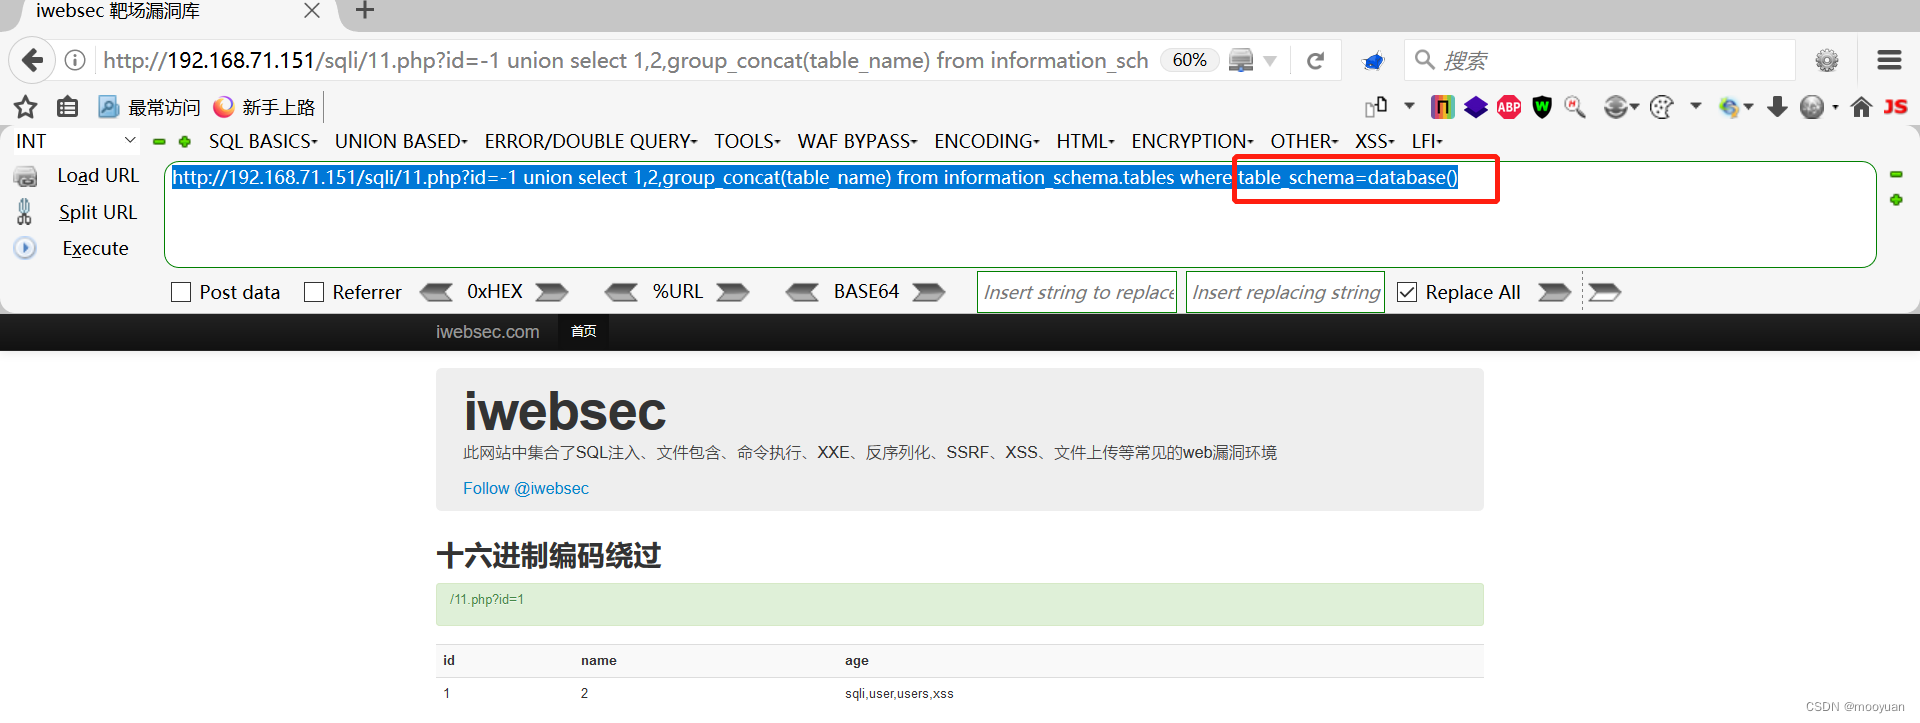Open the address bar history dropdown arrow
The height and width of the screenshot is (723, 1920).
pyautogui.click(x=1270, y=61)
